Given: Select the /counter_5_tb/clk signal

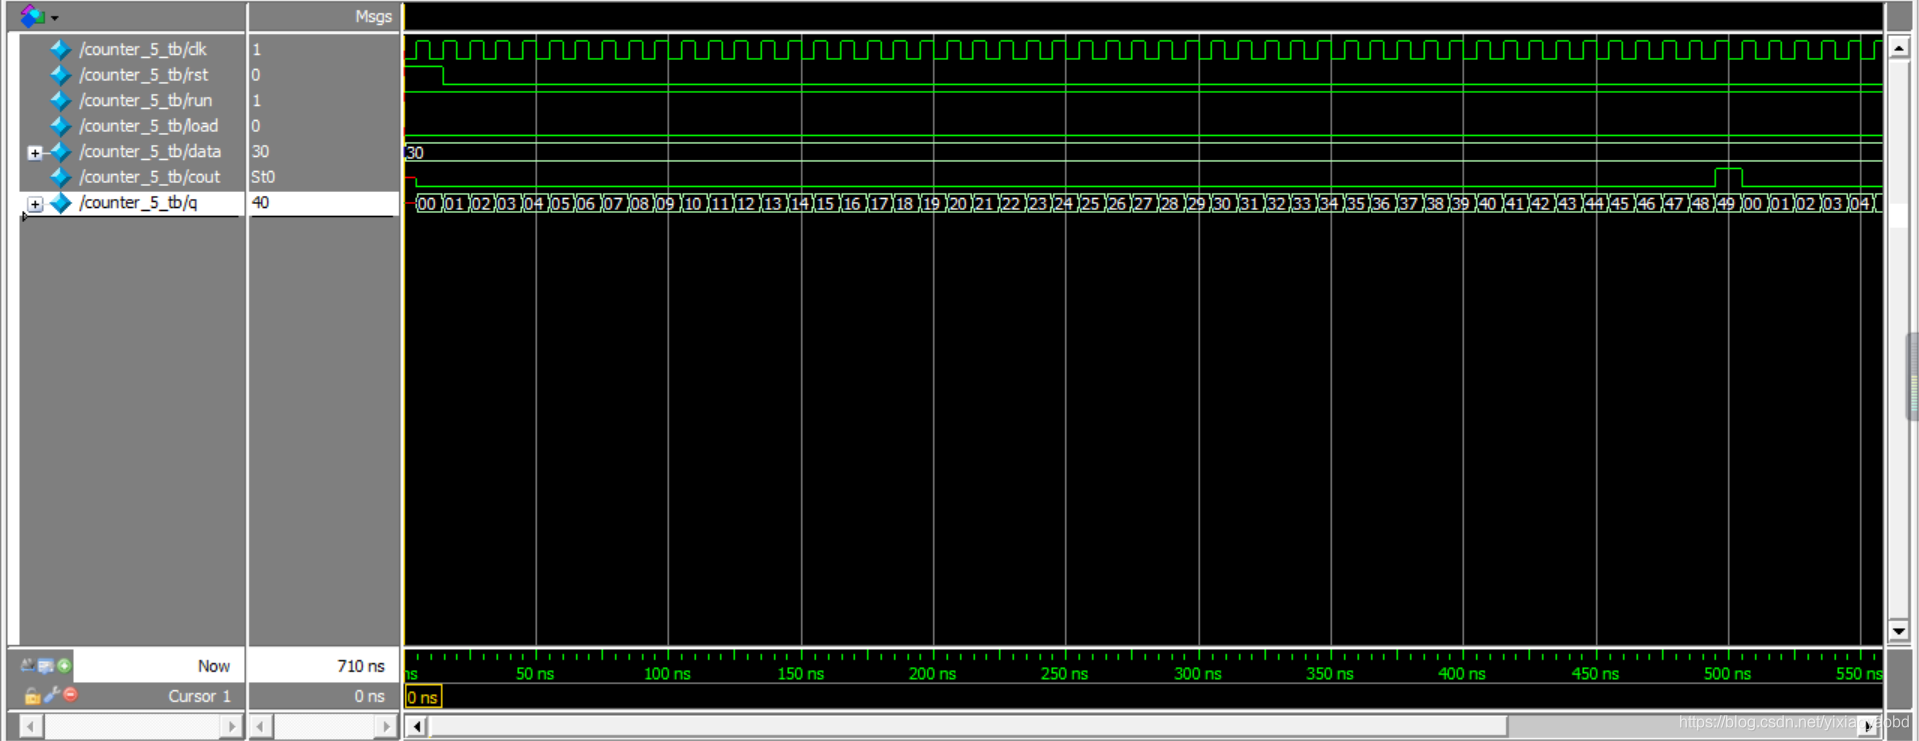Looking at the screenshot, I should [x=143, y=49].
